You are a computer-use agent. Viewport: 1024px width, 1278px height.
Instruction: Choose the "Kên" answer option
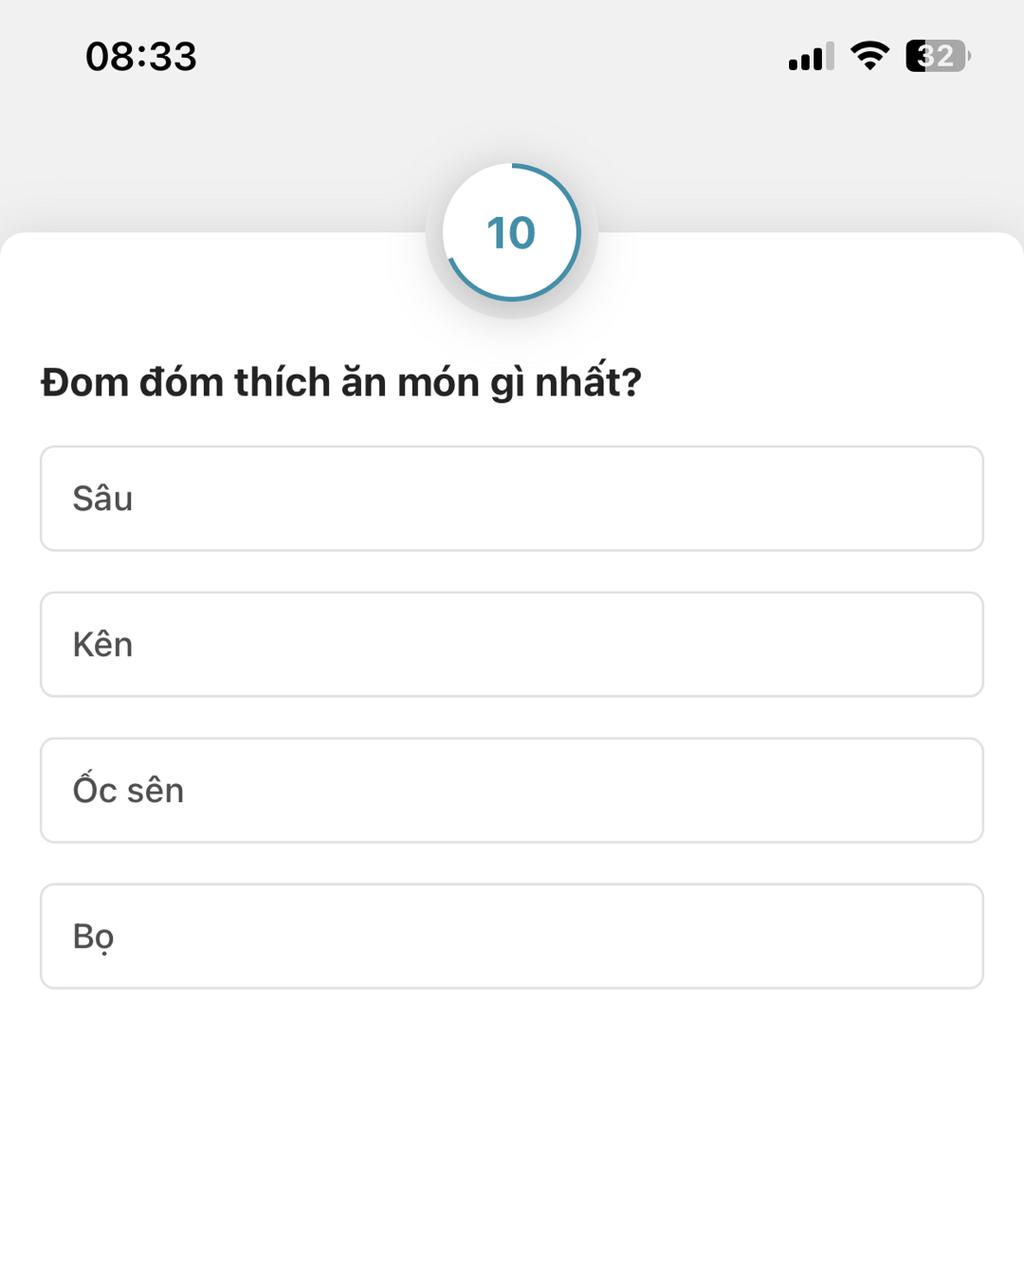pos(511,644)
